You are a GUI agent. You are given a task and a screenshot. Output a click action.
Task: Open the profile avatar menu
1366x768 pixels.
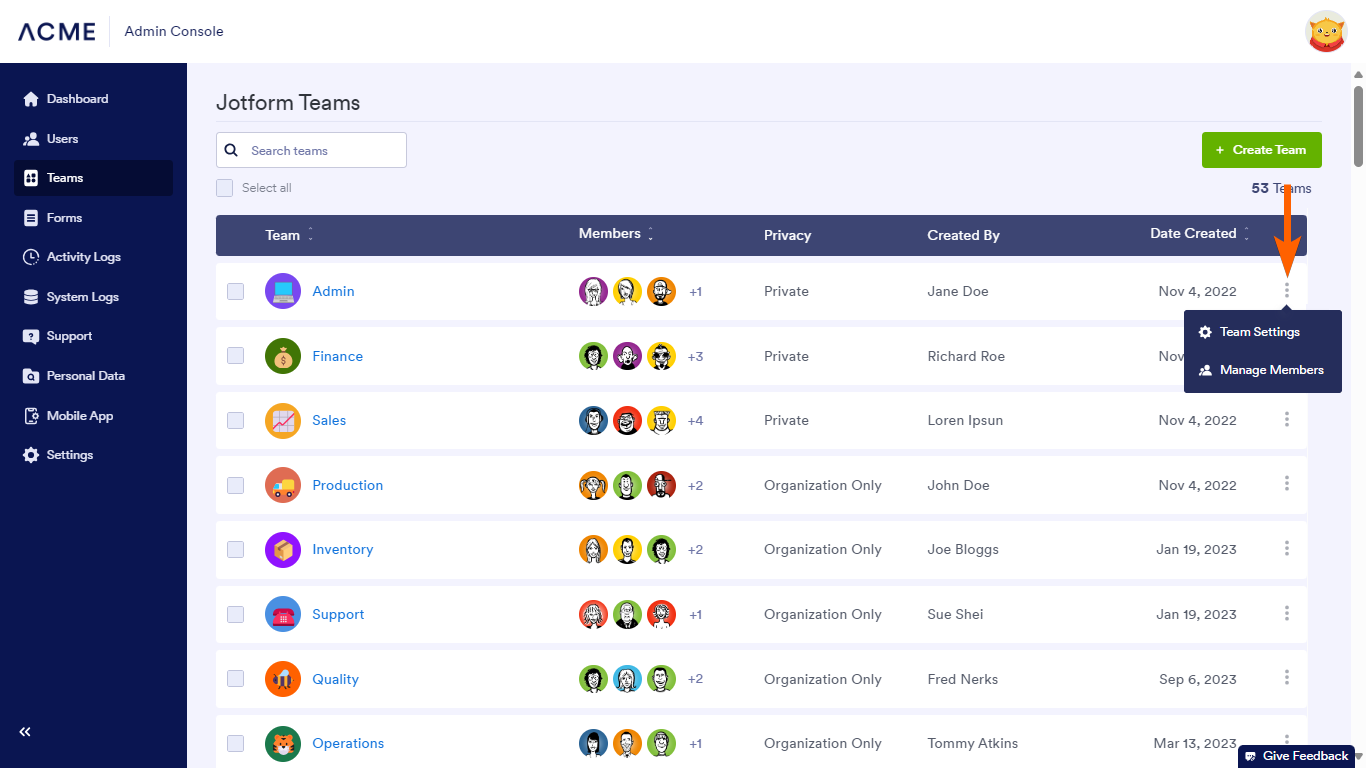(x=1327, y=31)
